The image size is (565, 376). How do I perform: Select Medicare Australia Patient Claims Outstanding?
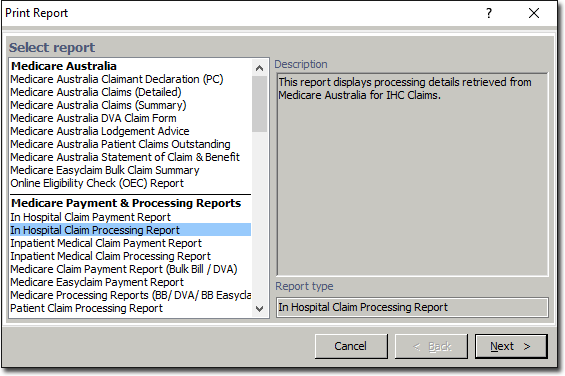coord(120,144)
